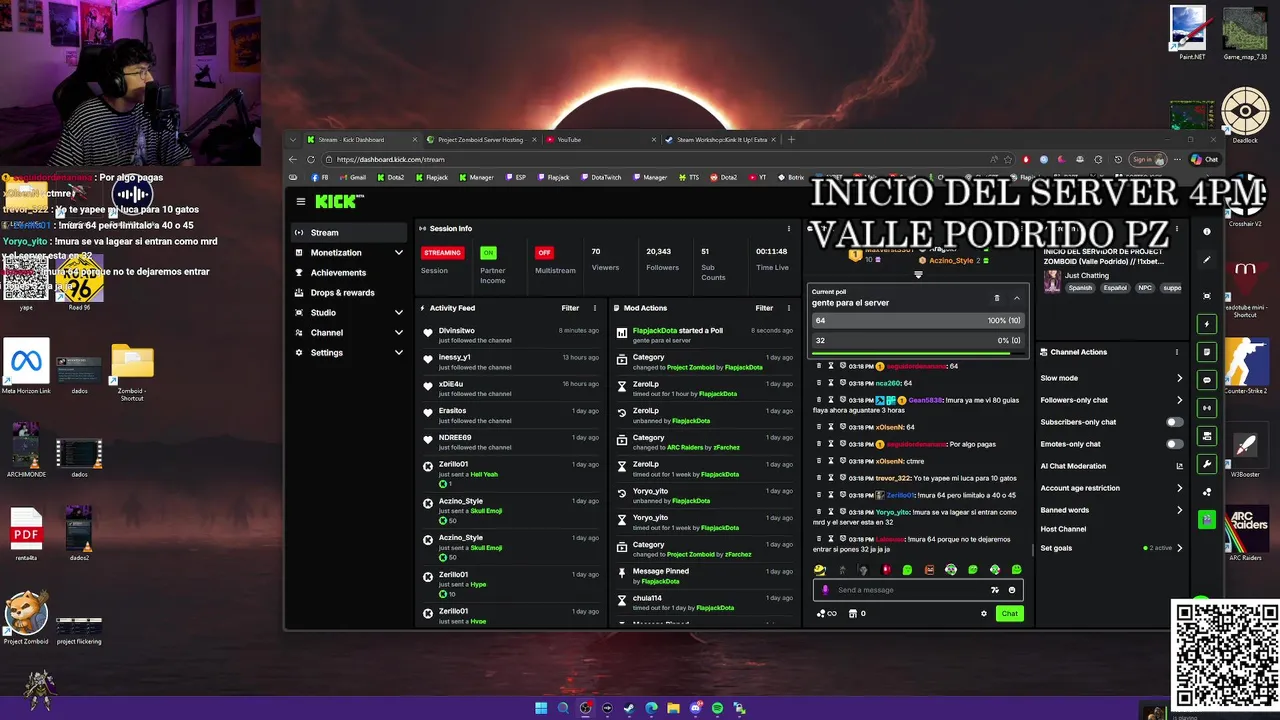The height and width of the screenshot is (720, 1280).
Task: Click FlapjackDota in the poll started entry
Action: [655, 331]
